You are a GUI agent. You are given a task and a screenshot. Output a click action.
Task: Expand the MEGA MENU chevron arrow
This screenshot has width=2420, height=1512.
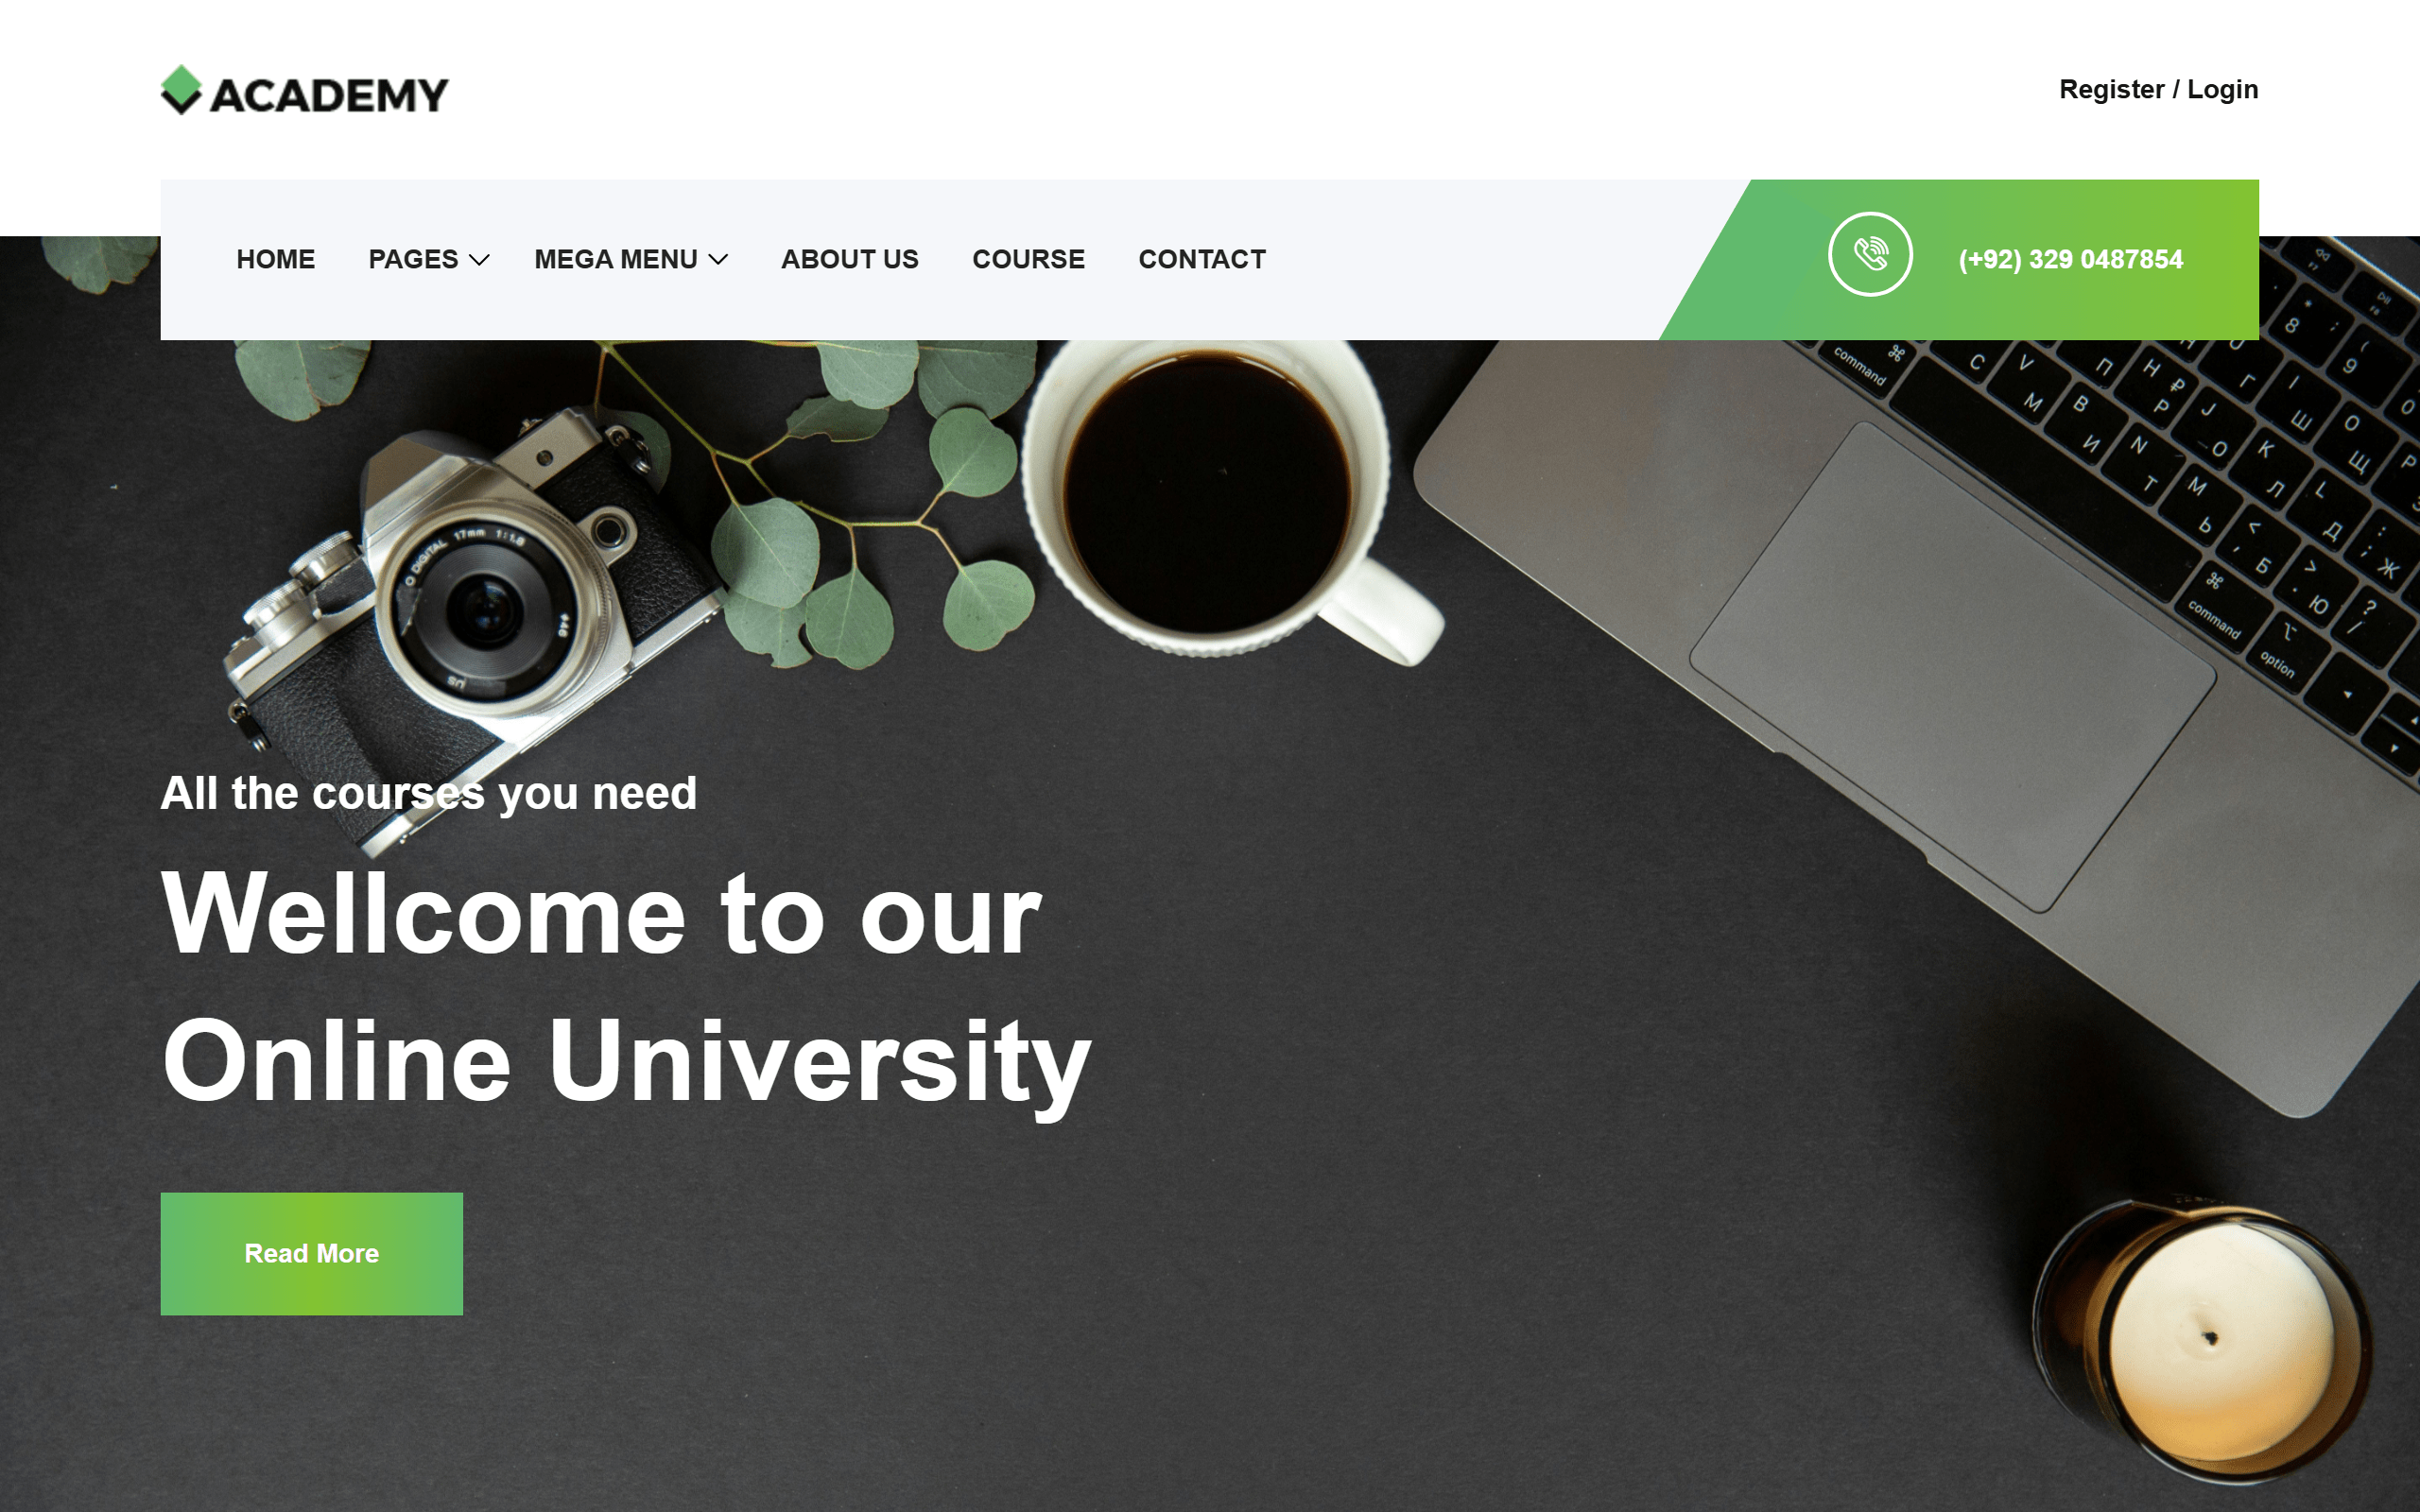tap(718, 260)
